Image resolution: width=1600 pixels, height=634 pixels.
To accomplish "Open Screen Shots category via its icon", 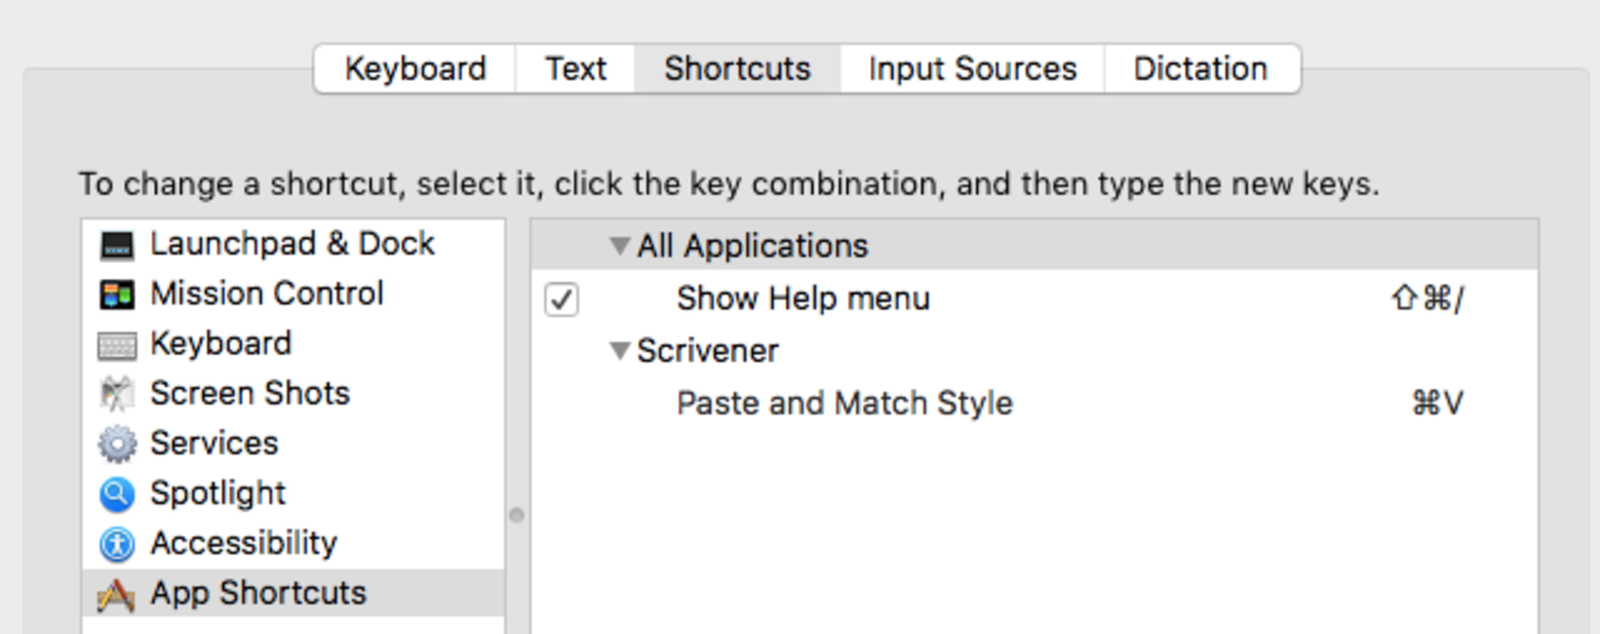I will [117, 394].
